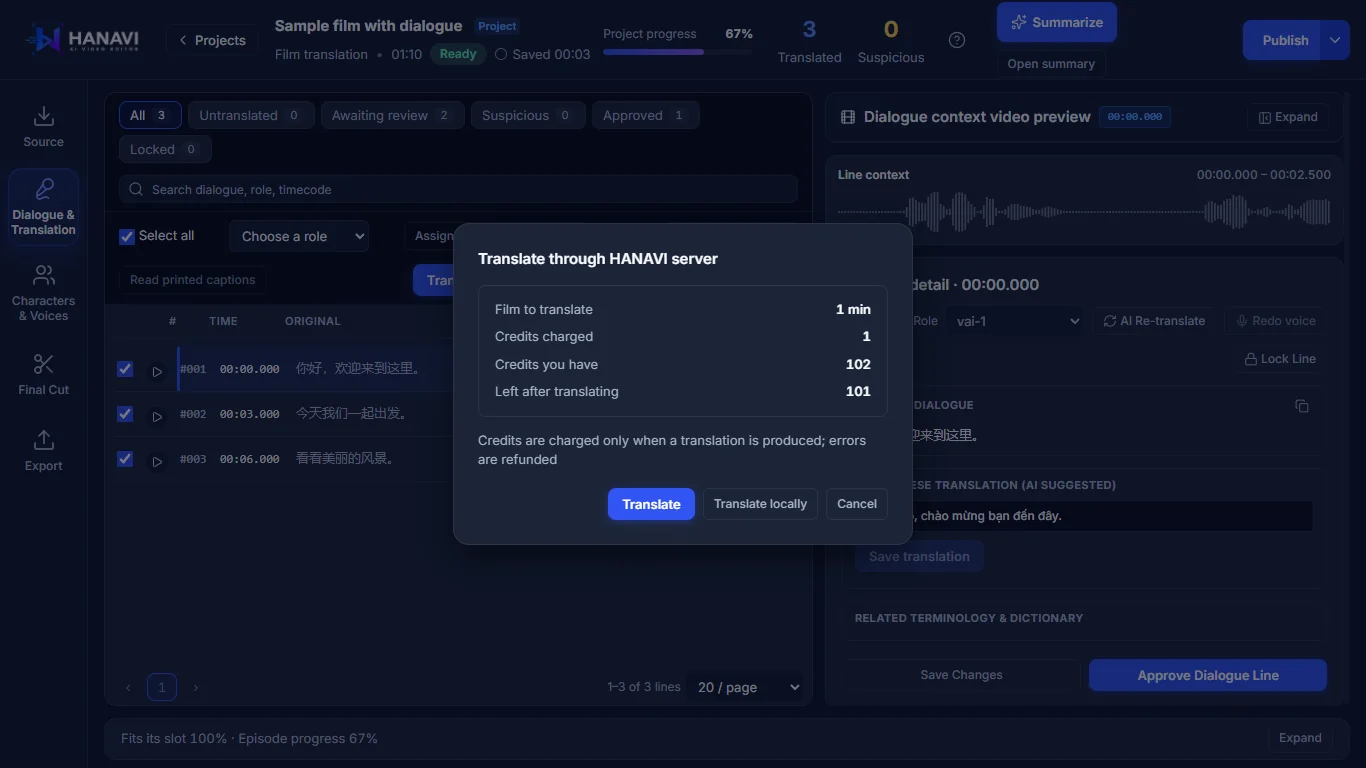Expand the video preview panel
This screenshot has height=768, width=1366.
1288,117
